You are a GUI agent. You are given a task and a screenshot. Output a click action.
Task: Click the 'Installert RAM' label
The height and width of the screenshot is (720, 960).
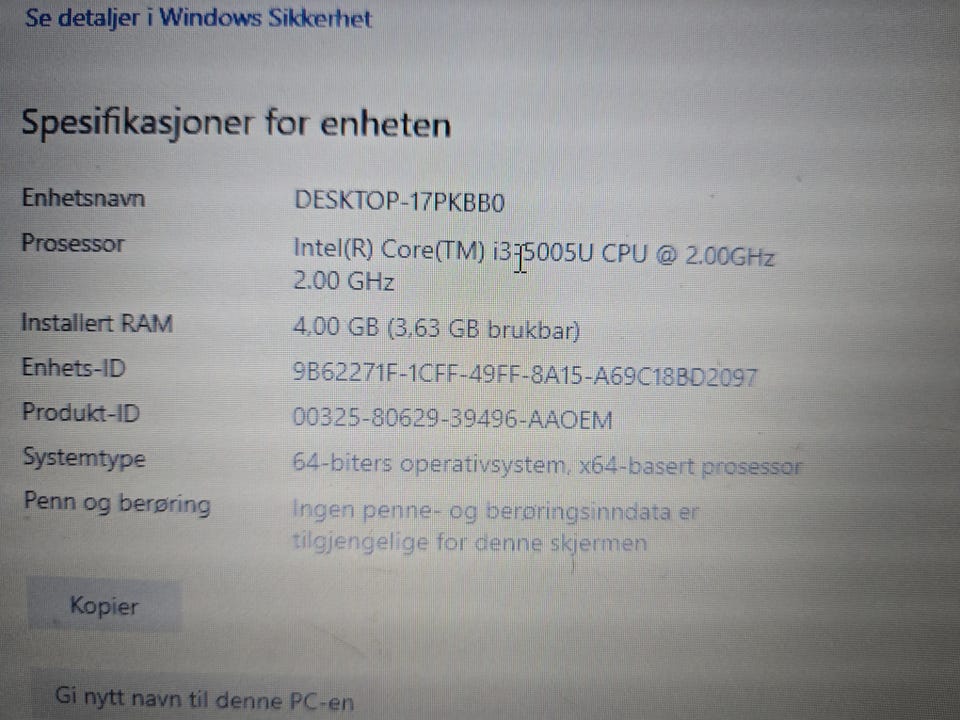pyautogui.click(x=97, y=323)
